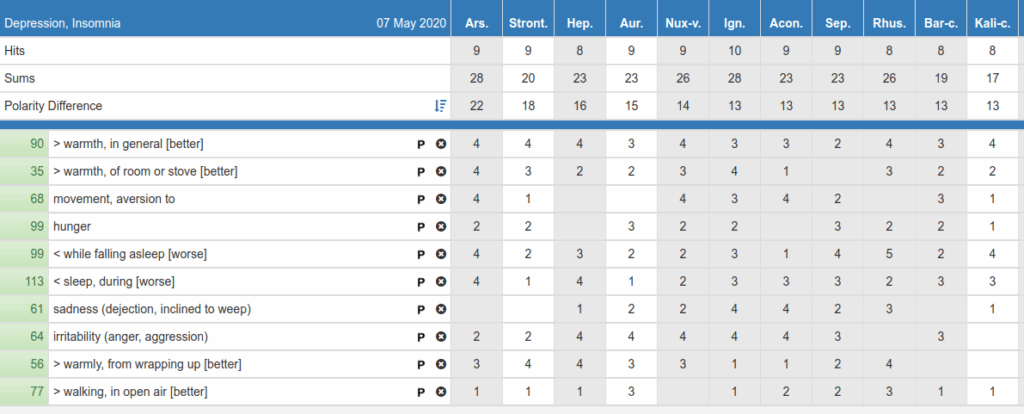Image resolution: width=1024 pixels, height=414 pixels.
Task: Click rubric count 113 beside '< sleep, during'
Action: pyautogui.click(x=34, y=281)
